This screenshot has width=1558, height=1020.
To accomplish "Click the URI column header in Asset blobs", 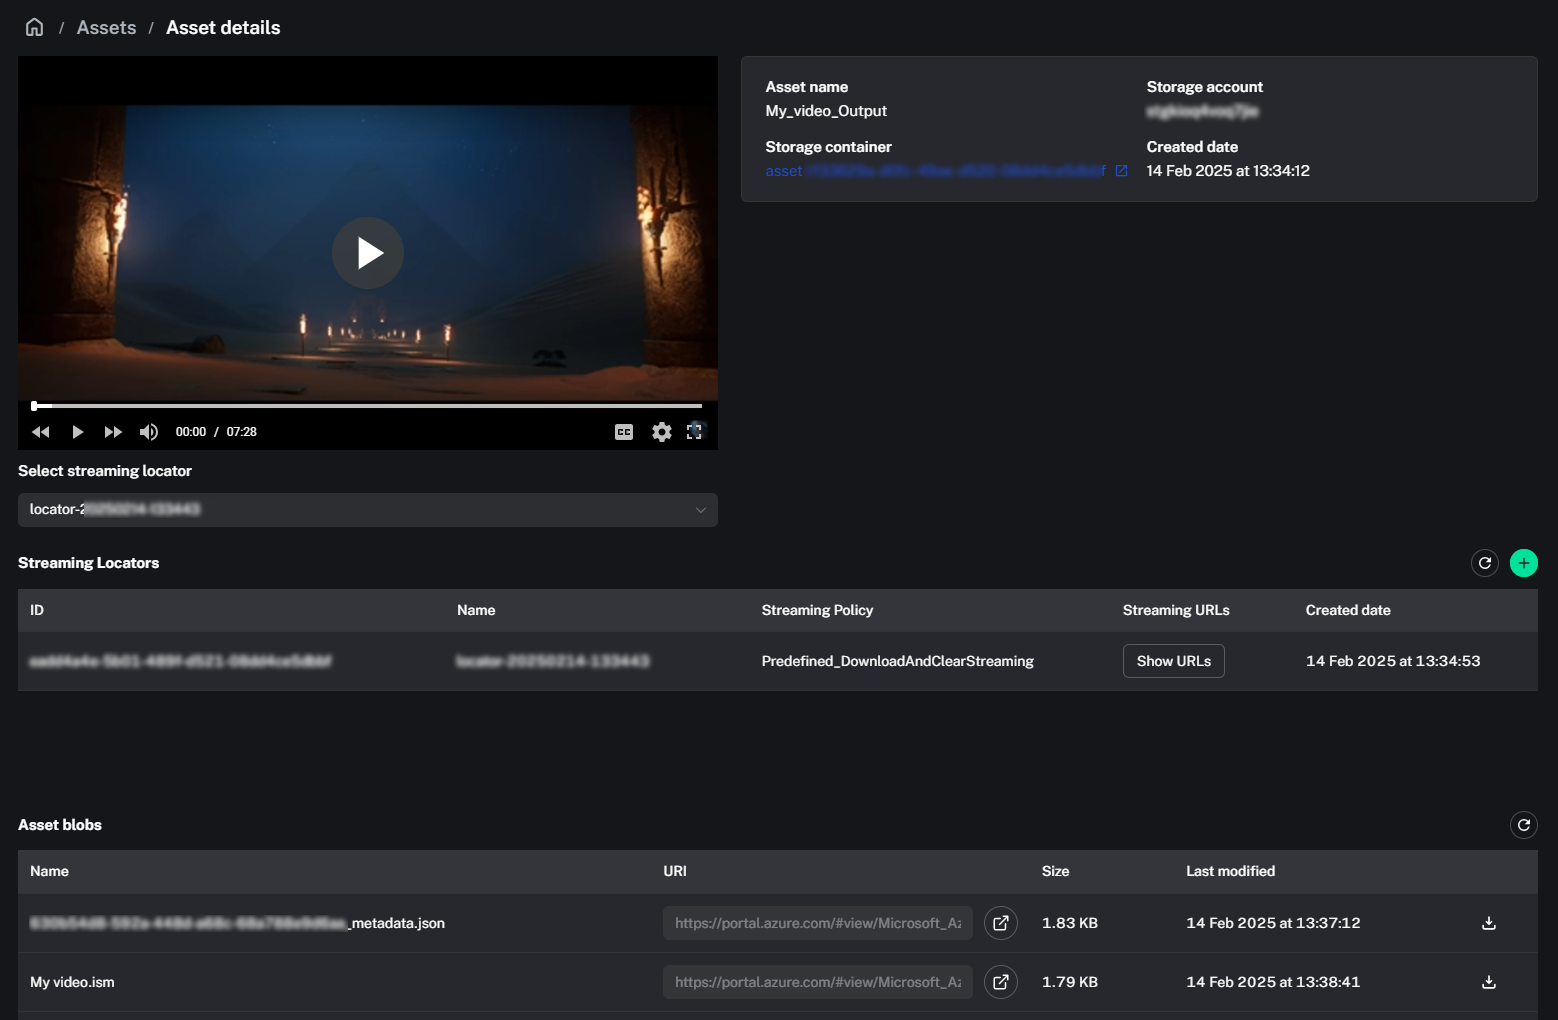I will tap(675, 871).
